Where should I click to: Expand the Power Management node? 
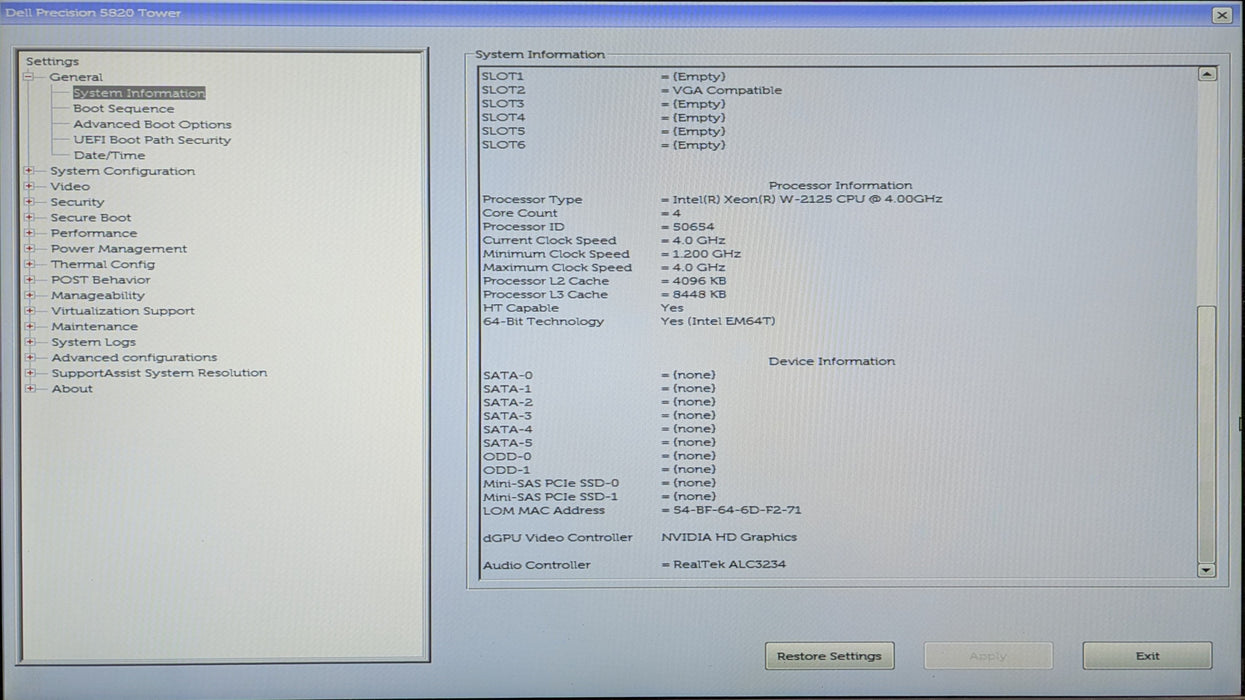29,248
